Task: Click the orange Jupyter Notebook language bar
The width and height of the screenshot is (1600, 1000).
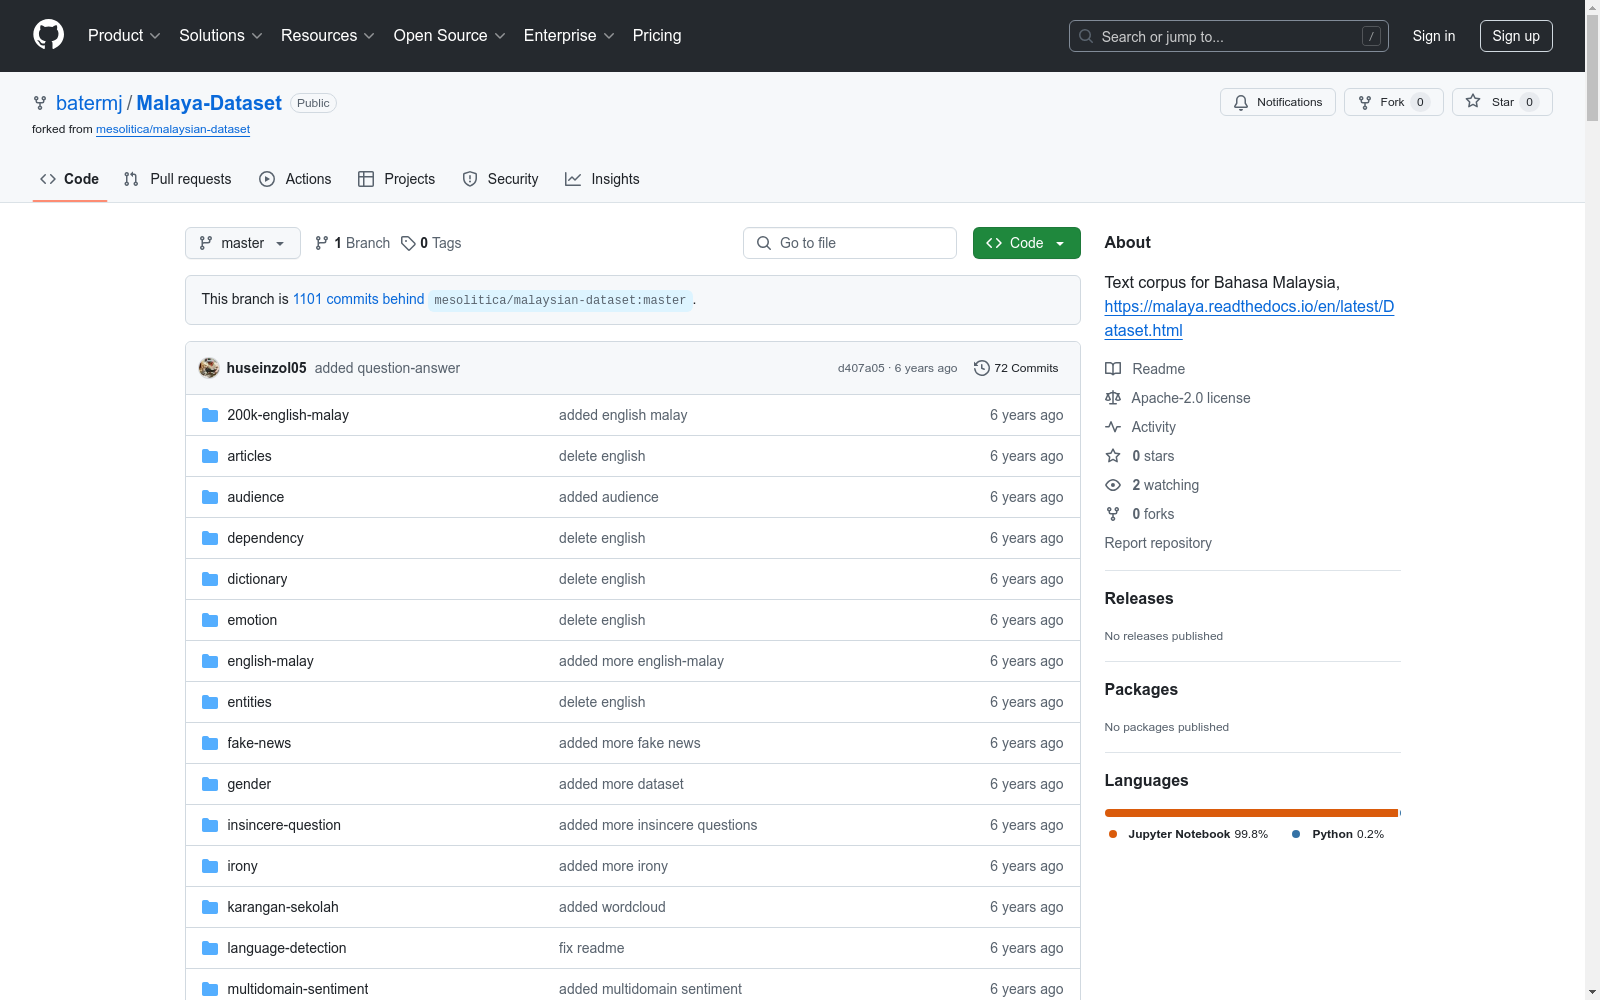Action: pos(1251,813)
